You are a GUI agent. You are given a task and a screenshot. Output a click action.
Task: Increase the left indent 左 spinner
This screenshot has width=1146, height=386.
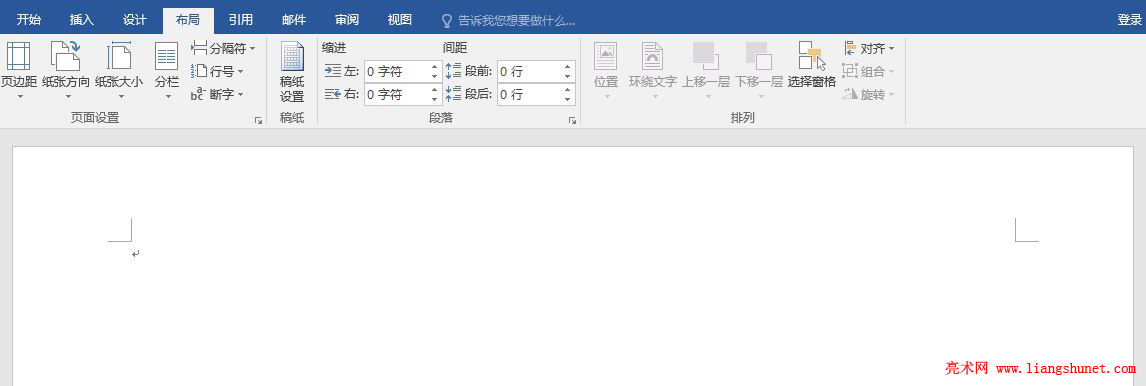pyautogui.click(x=435, y=67)
